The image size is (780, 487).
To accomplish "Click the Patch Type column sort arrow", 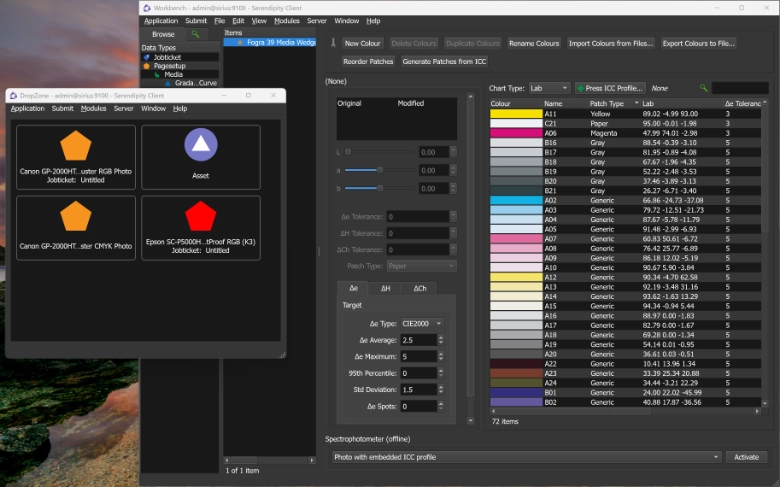I will [636, 103].
